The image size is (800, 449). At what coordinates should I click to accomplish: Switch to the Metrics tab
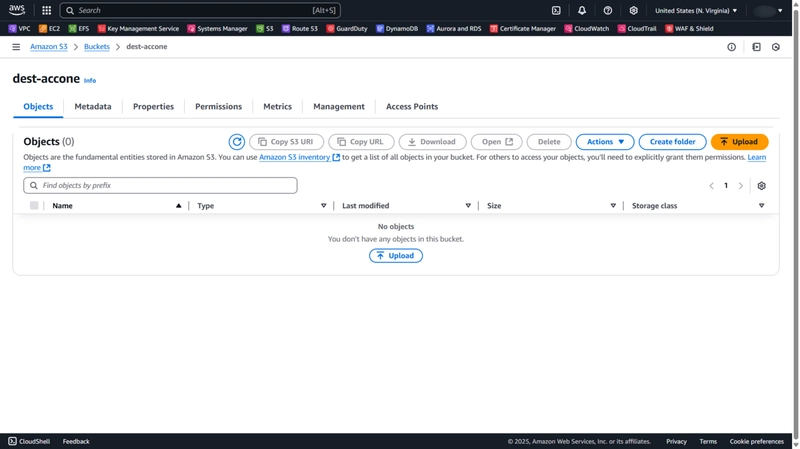[278, 107]
